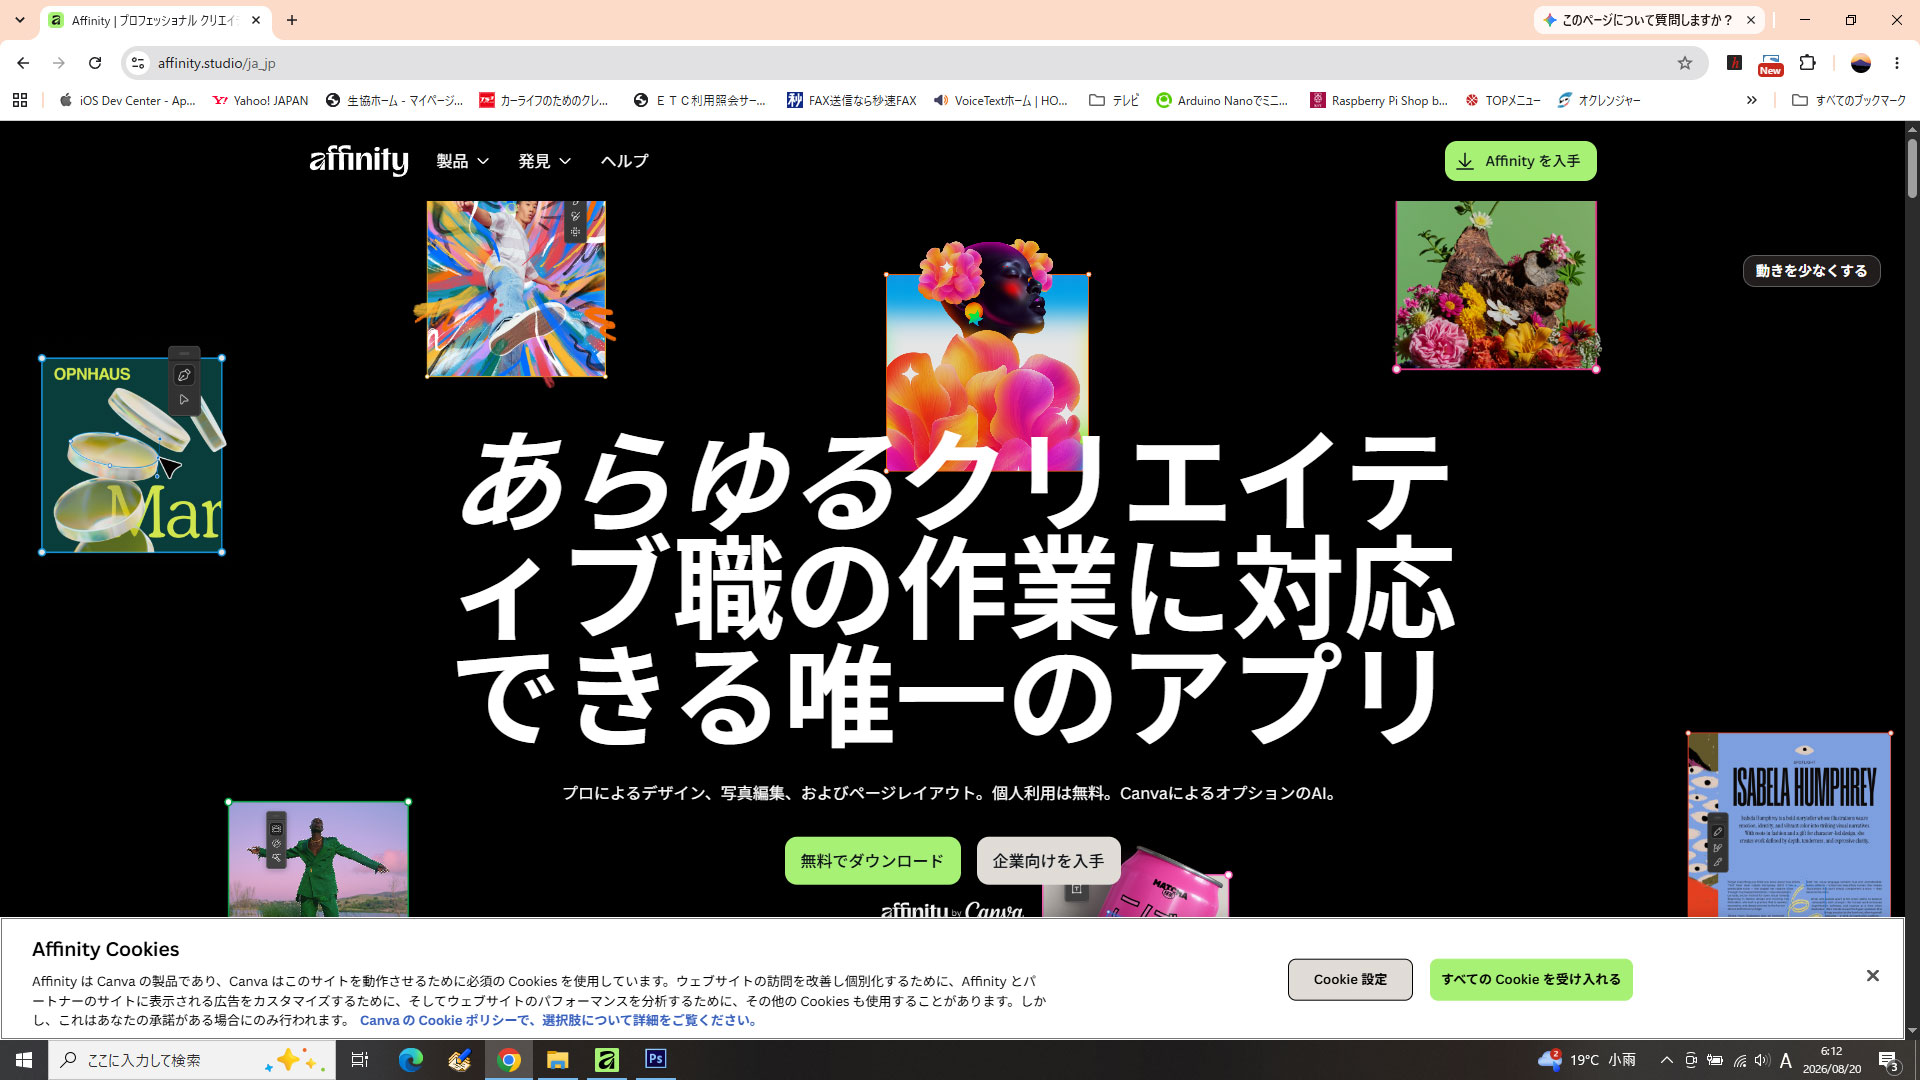Click the 企業向けを入手 button
1920x1080 pixels.
click(x=1048, y=861)
